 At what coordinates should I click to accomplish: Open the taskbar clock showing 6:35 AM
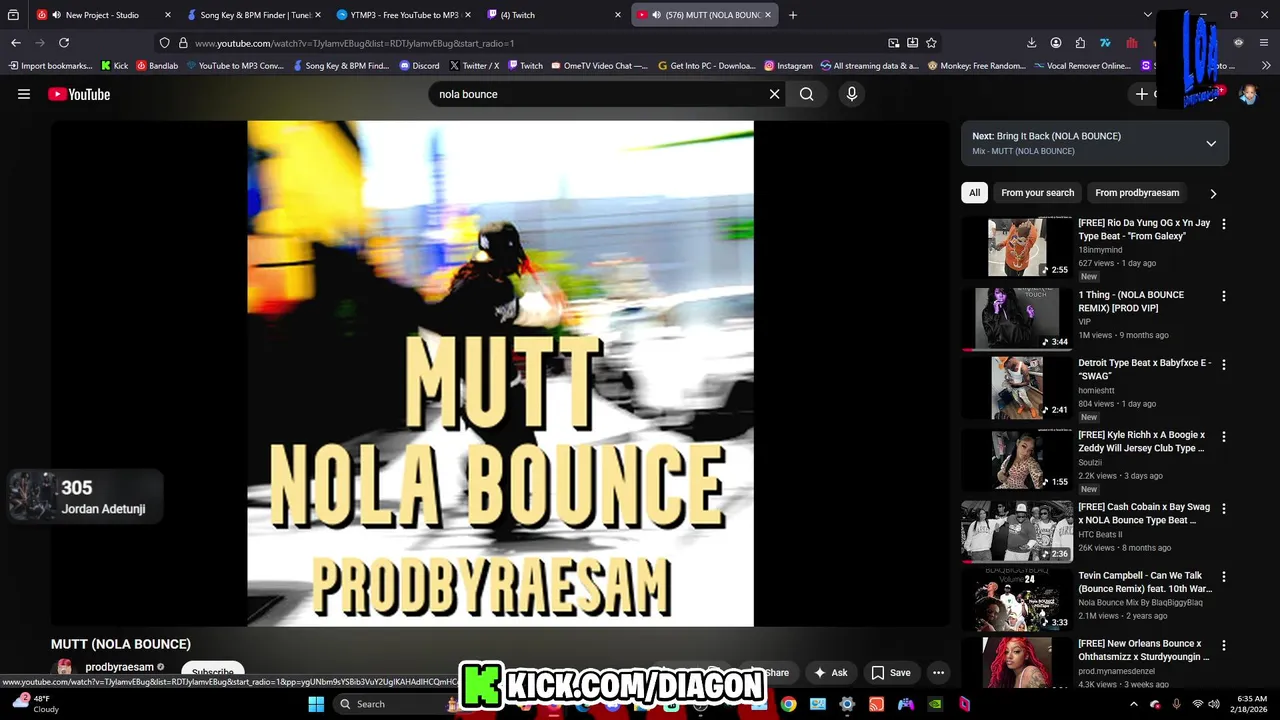point(1251,704)
